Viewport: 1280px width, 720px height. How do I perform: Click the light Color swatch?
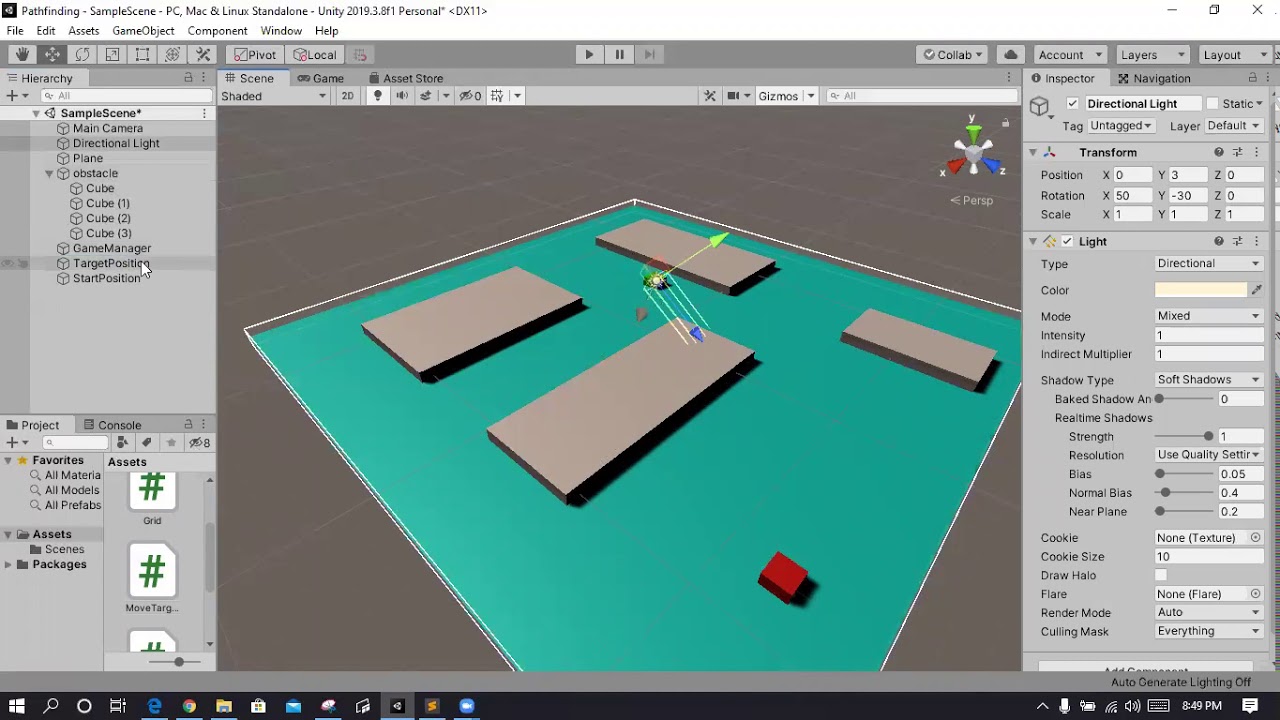pos(1201,290)
